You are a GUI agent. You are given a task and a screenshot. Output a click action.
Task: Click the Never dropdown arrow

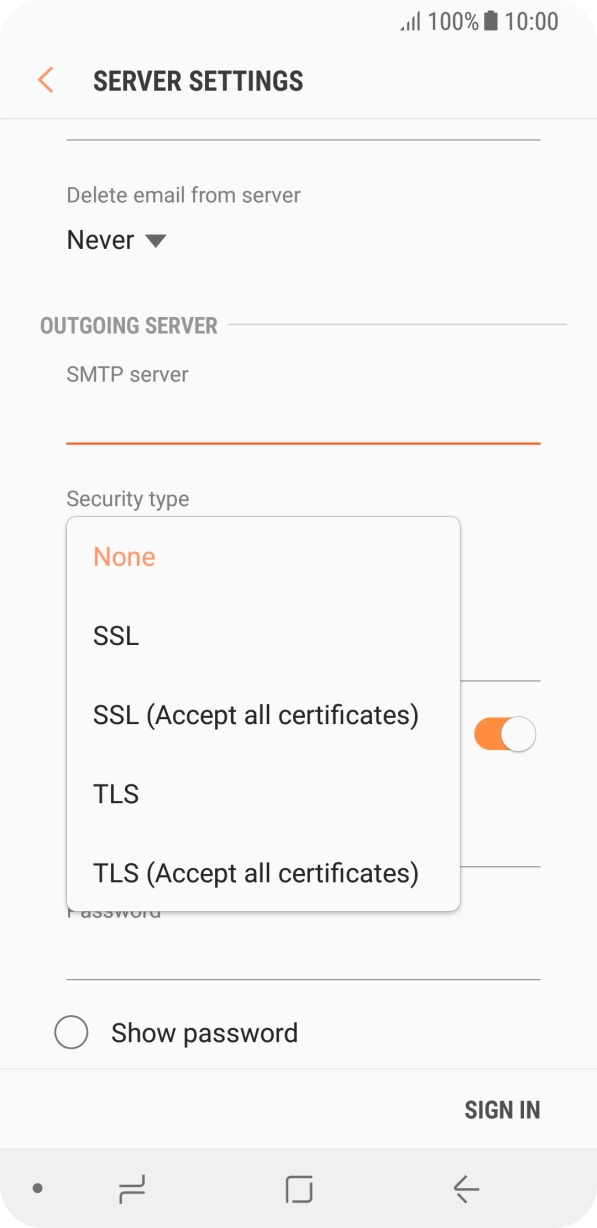pos(155,241)
